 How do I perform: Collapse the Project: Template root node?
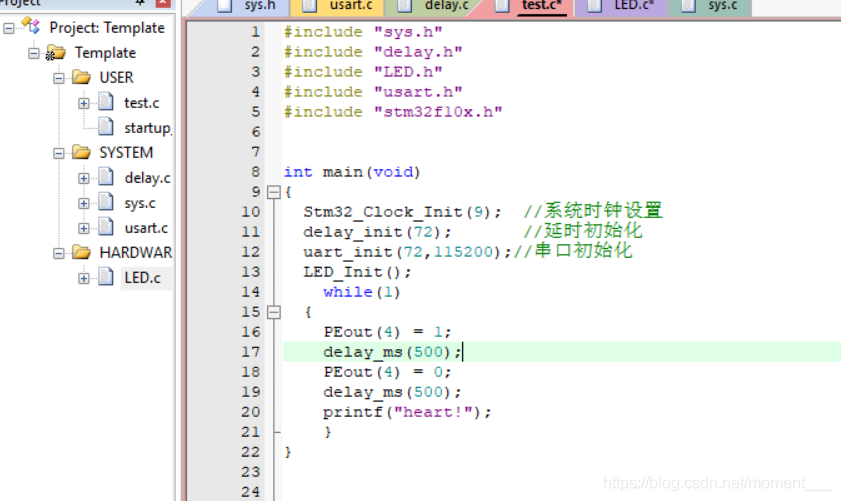9,28
